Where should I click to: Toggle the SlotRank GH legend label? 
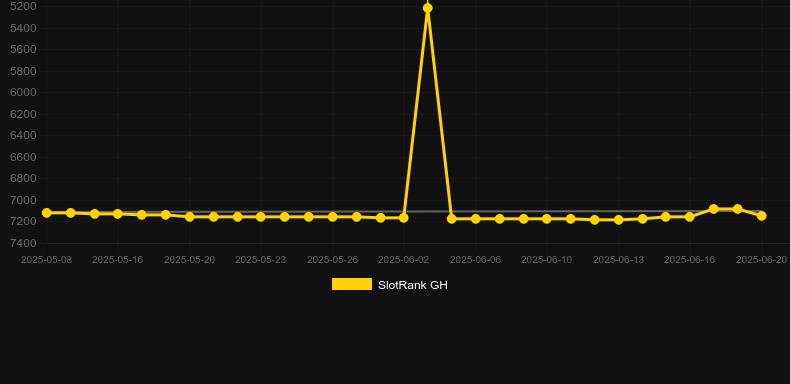pyautogui.click(x=413, y=285)
